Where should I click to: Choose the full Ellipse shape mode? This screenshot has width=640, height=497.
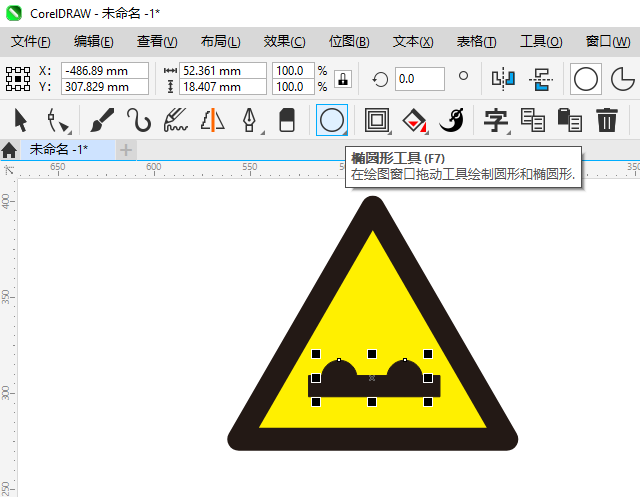coord(586,79)
